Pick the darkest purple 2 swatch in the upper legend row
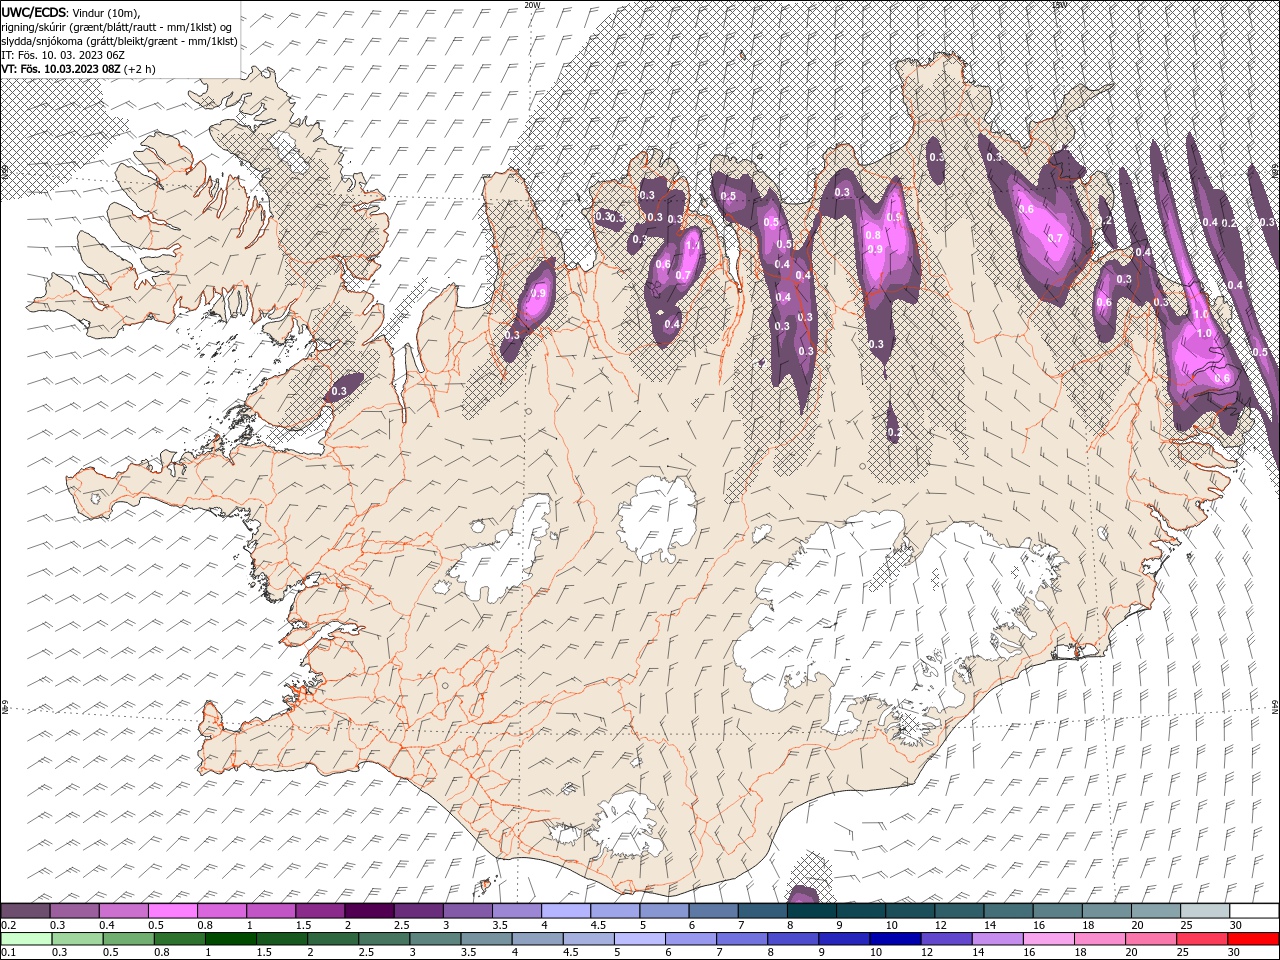The height and width of the screenshot is (960, 1280). coord(368,911)
